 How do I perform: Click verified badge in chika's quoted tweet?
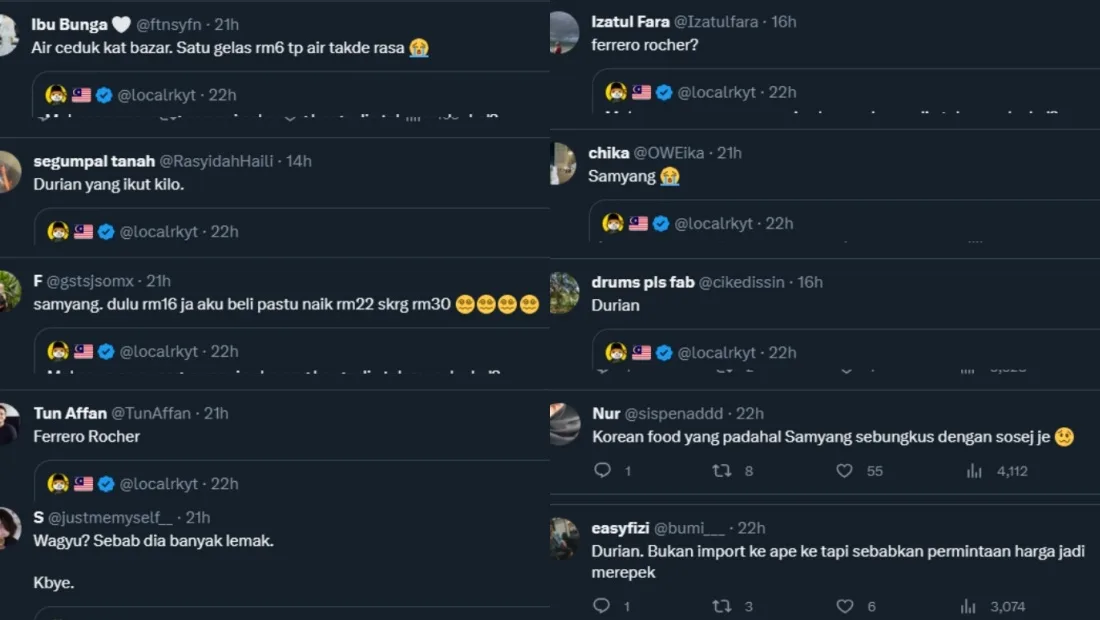(661, 223)
